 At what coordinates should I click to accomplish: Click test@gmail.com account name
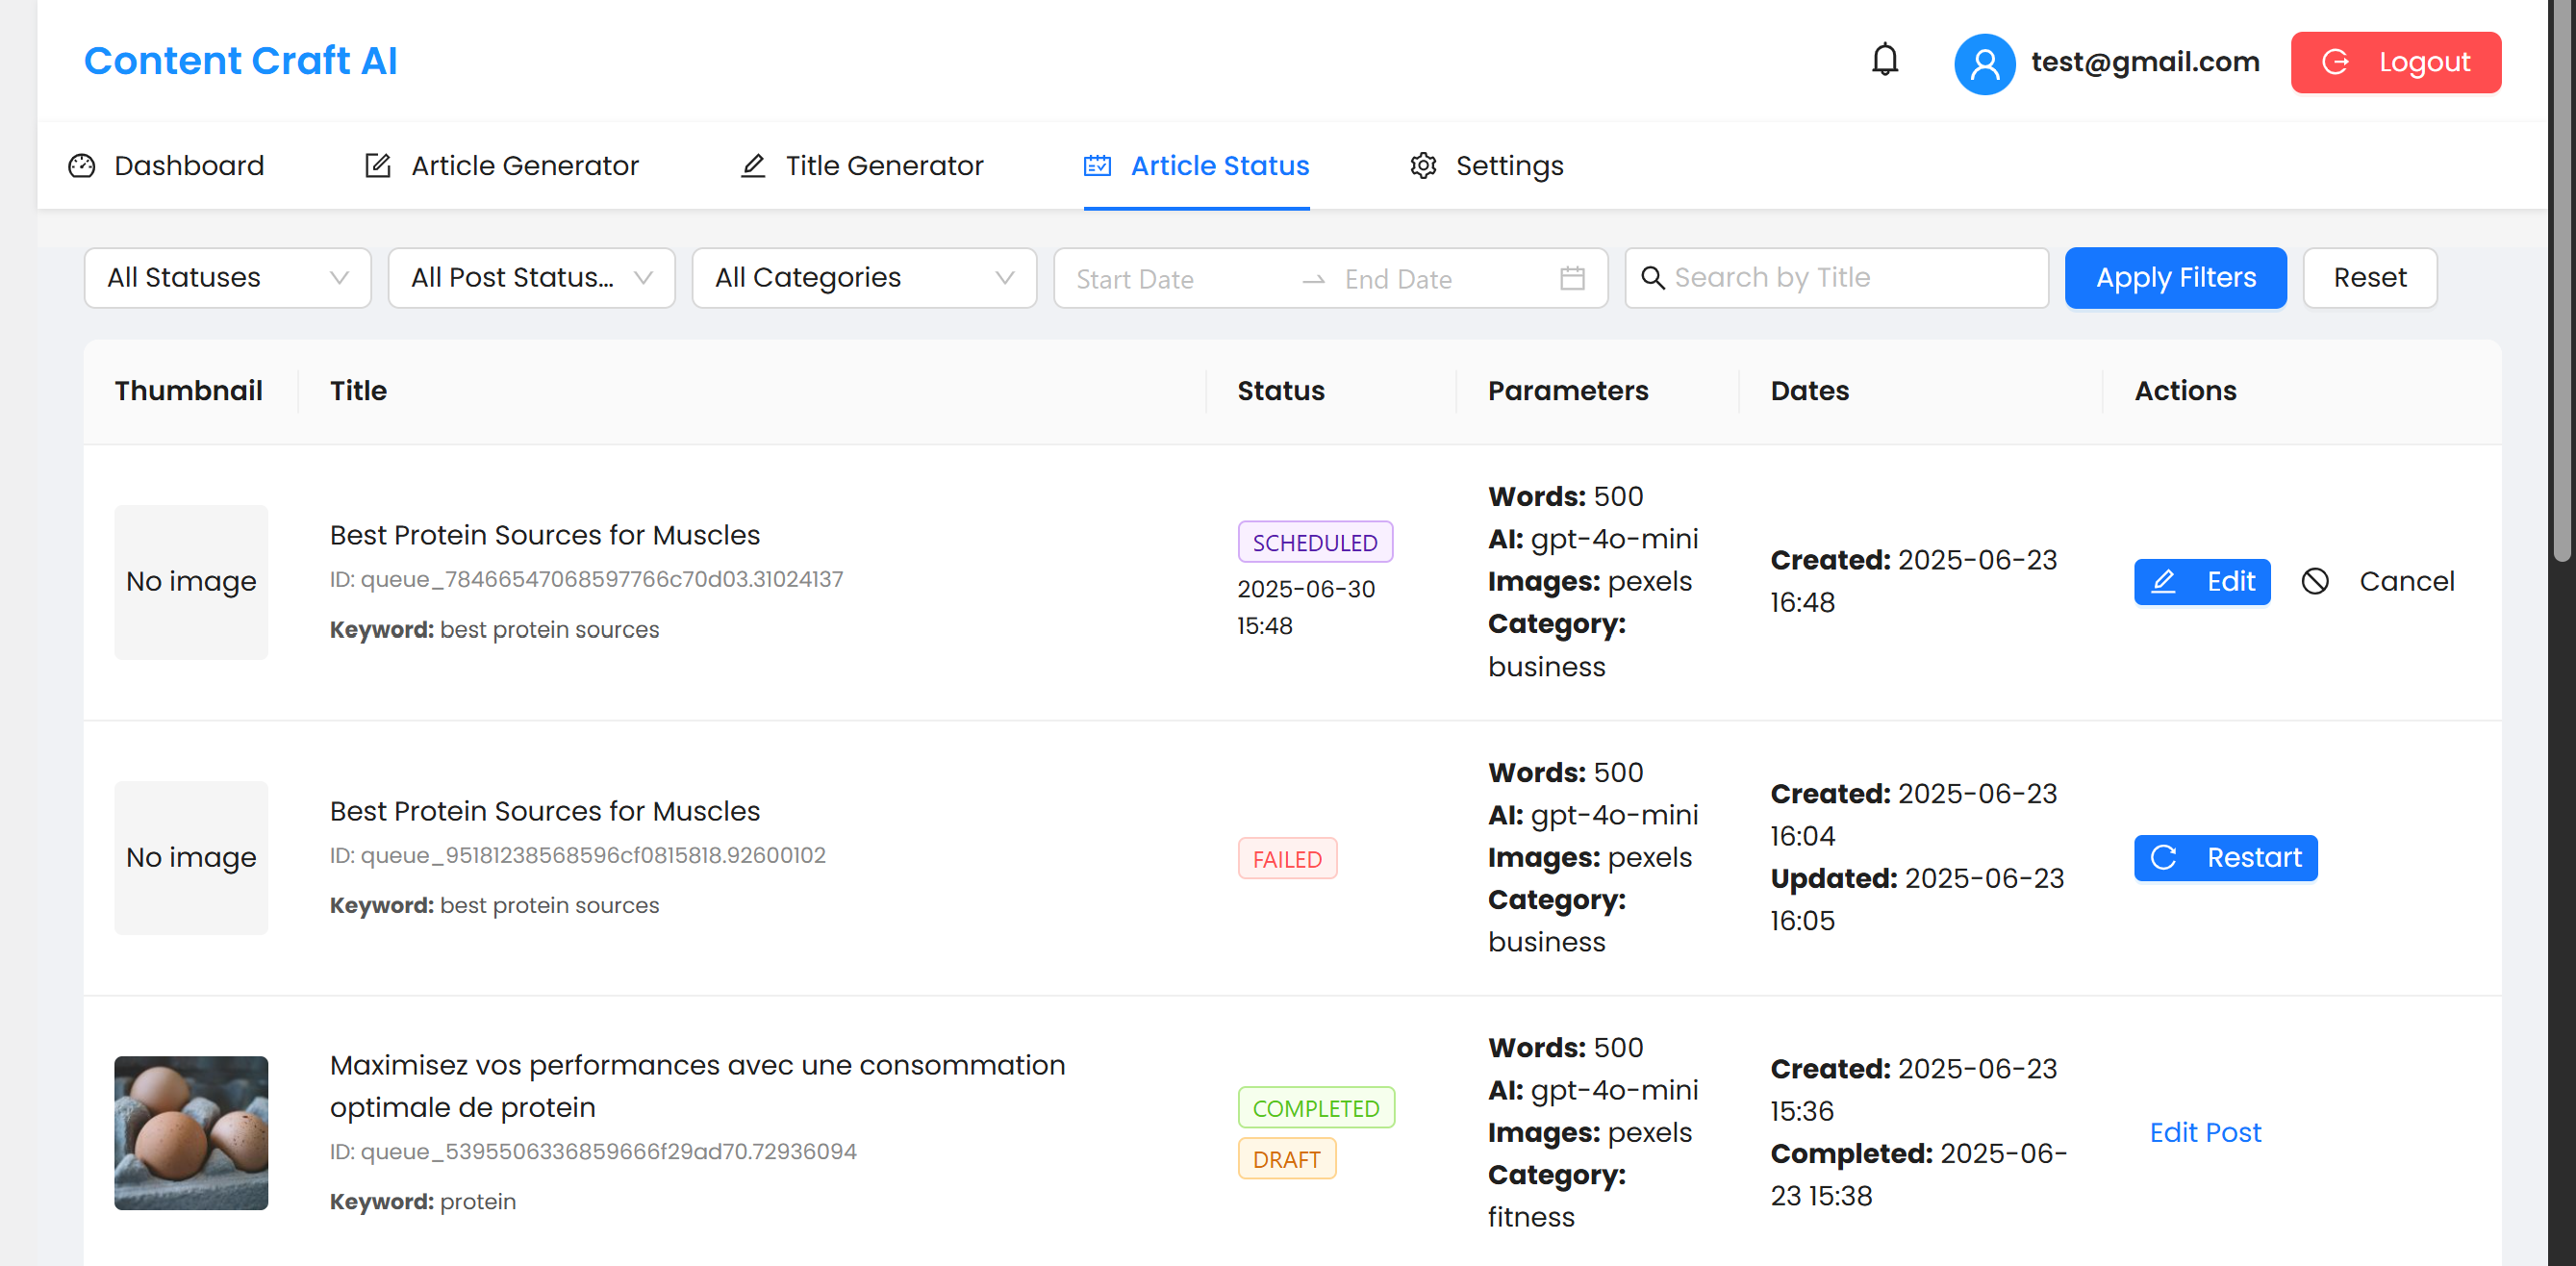[x=2144, y=62]
